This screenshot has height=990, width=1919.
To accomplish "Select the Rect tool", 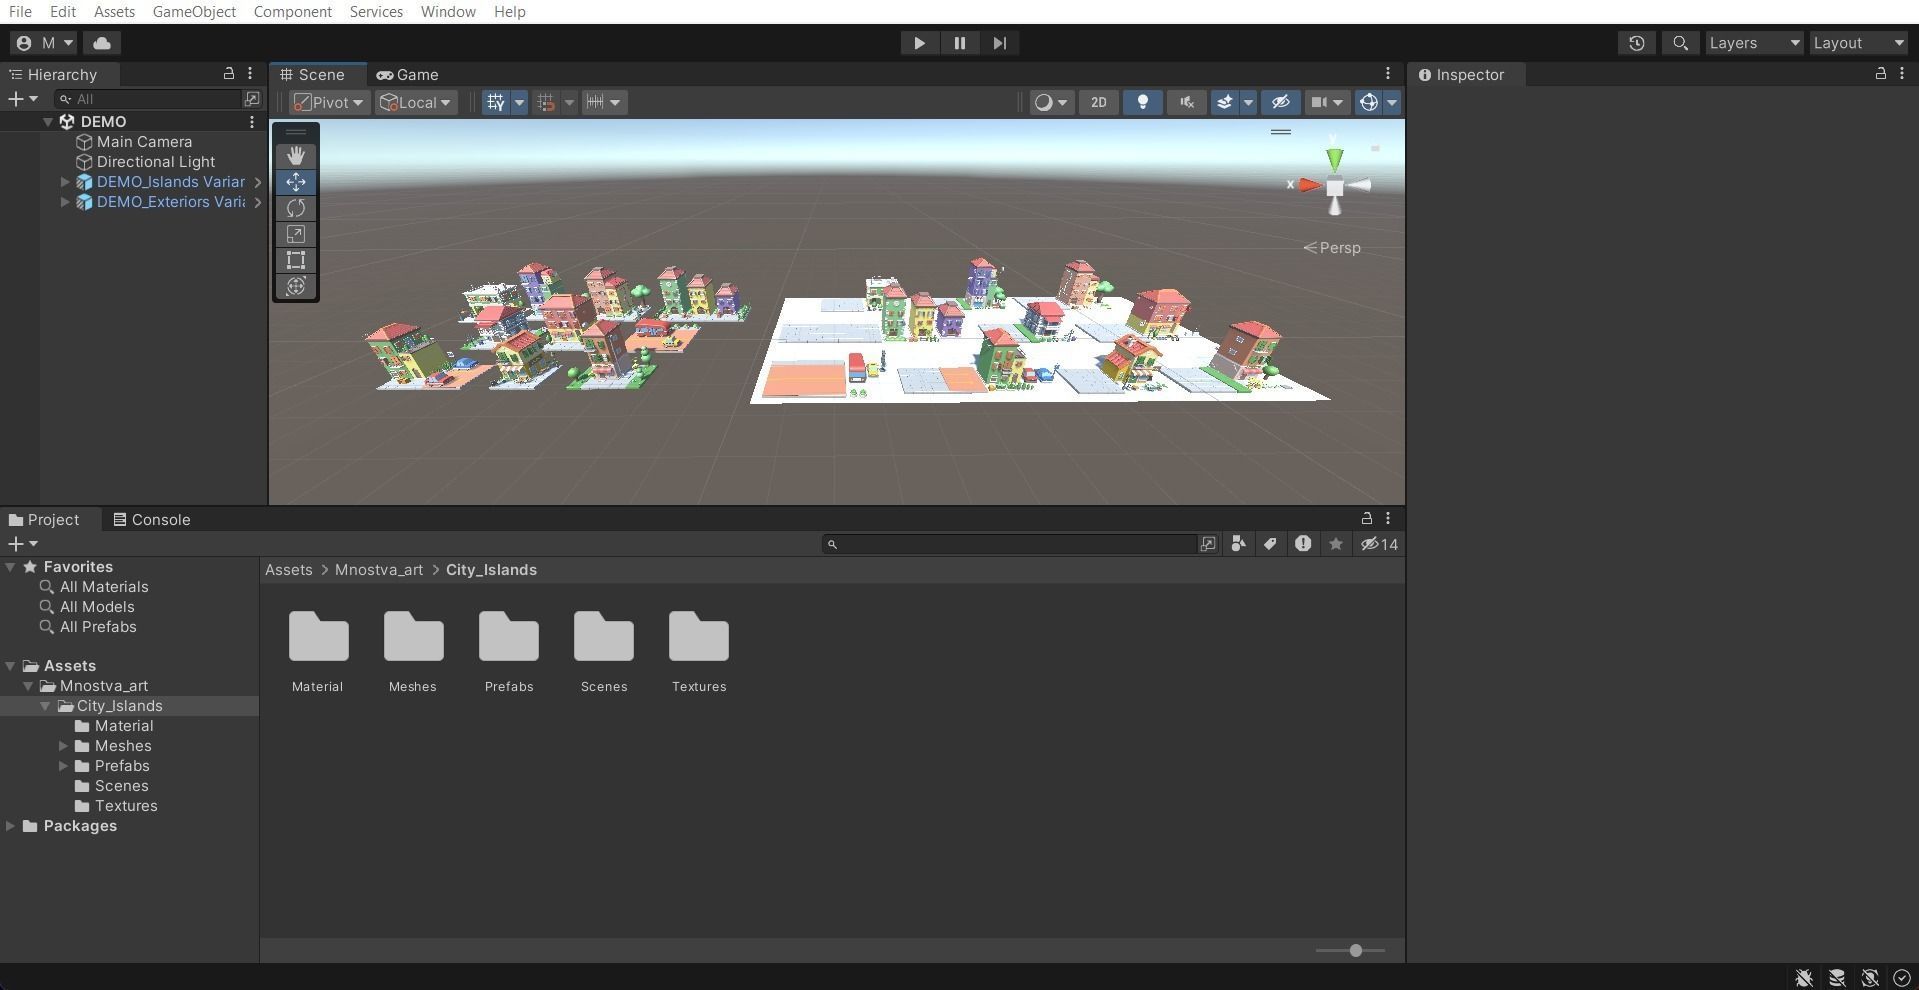I will pyautogui.click(x=296, y=260).
